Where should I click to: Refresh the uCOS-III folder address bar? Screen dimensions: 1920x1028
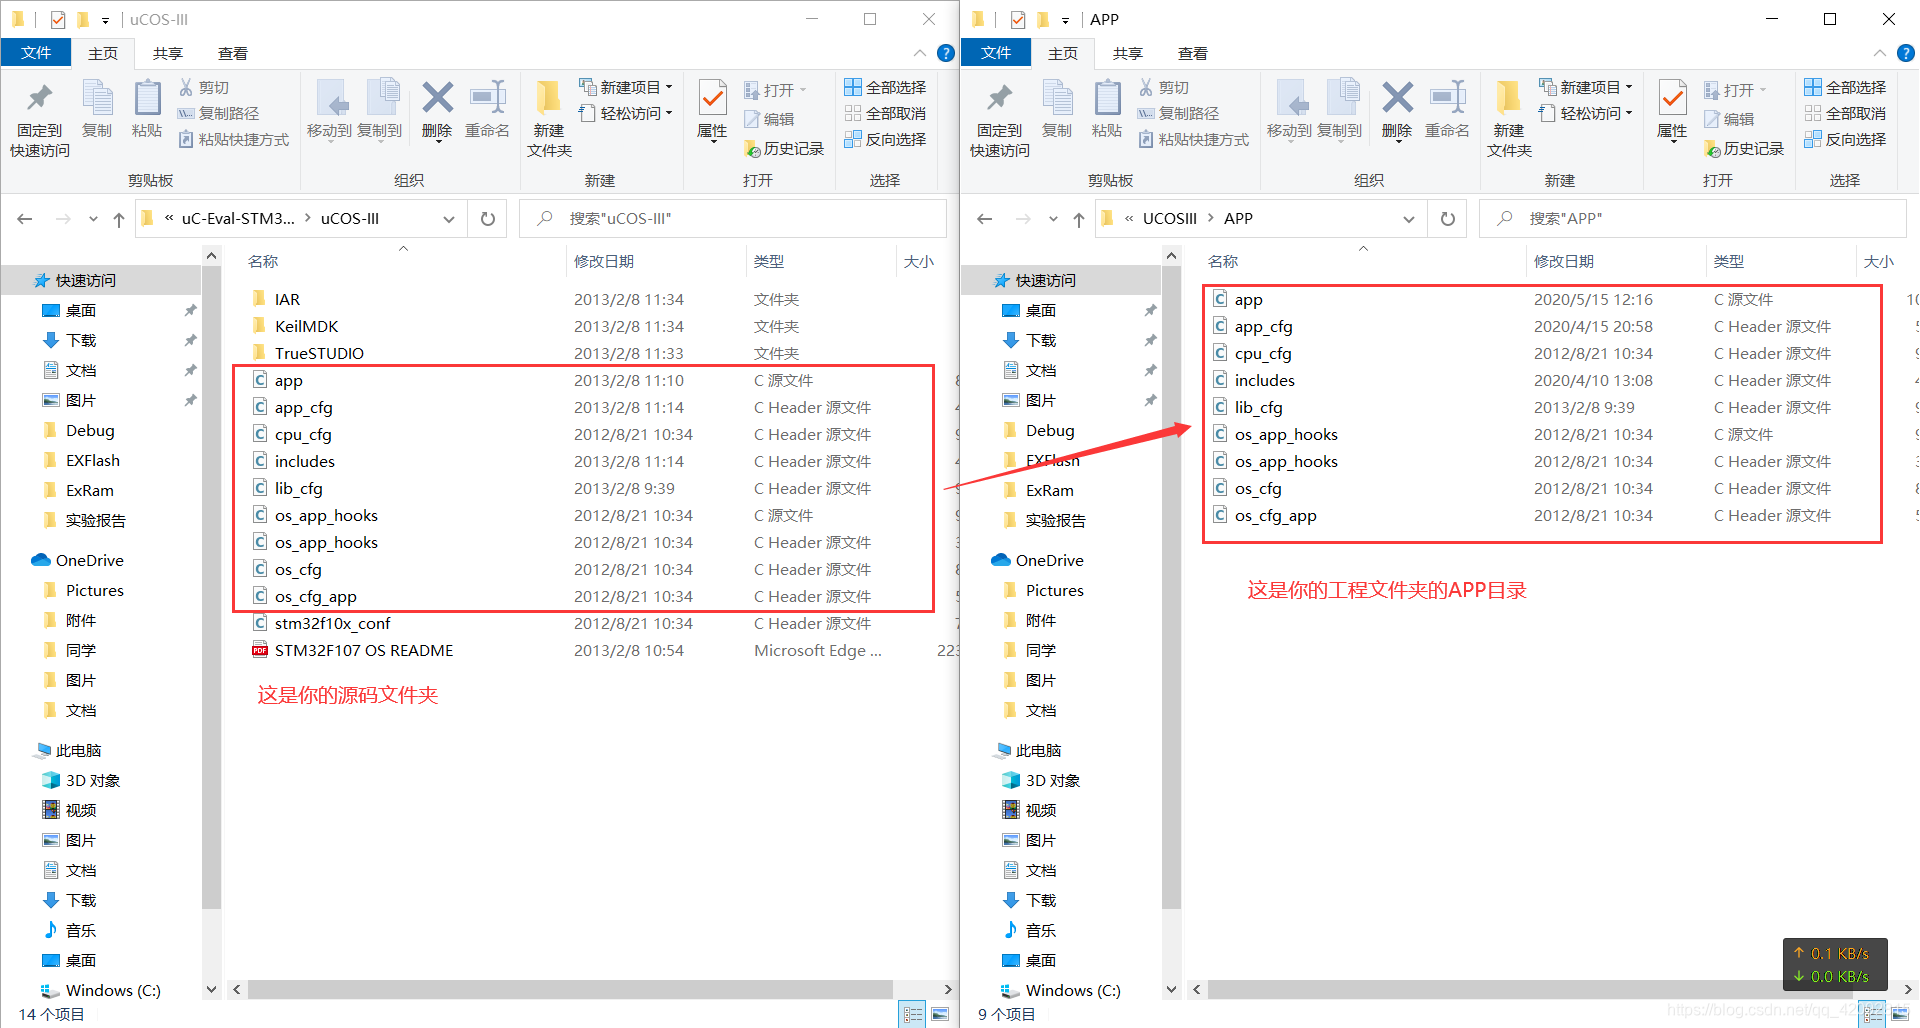pos(488,219)
